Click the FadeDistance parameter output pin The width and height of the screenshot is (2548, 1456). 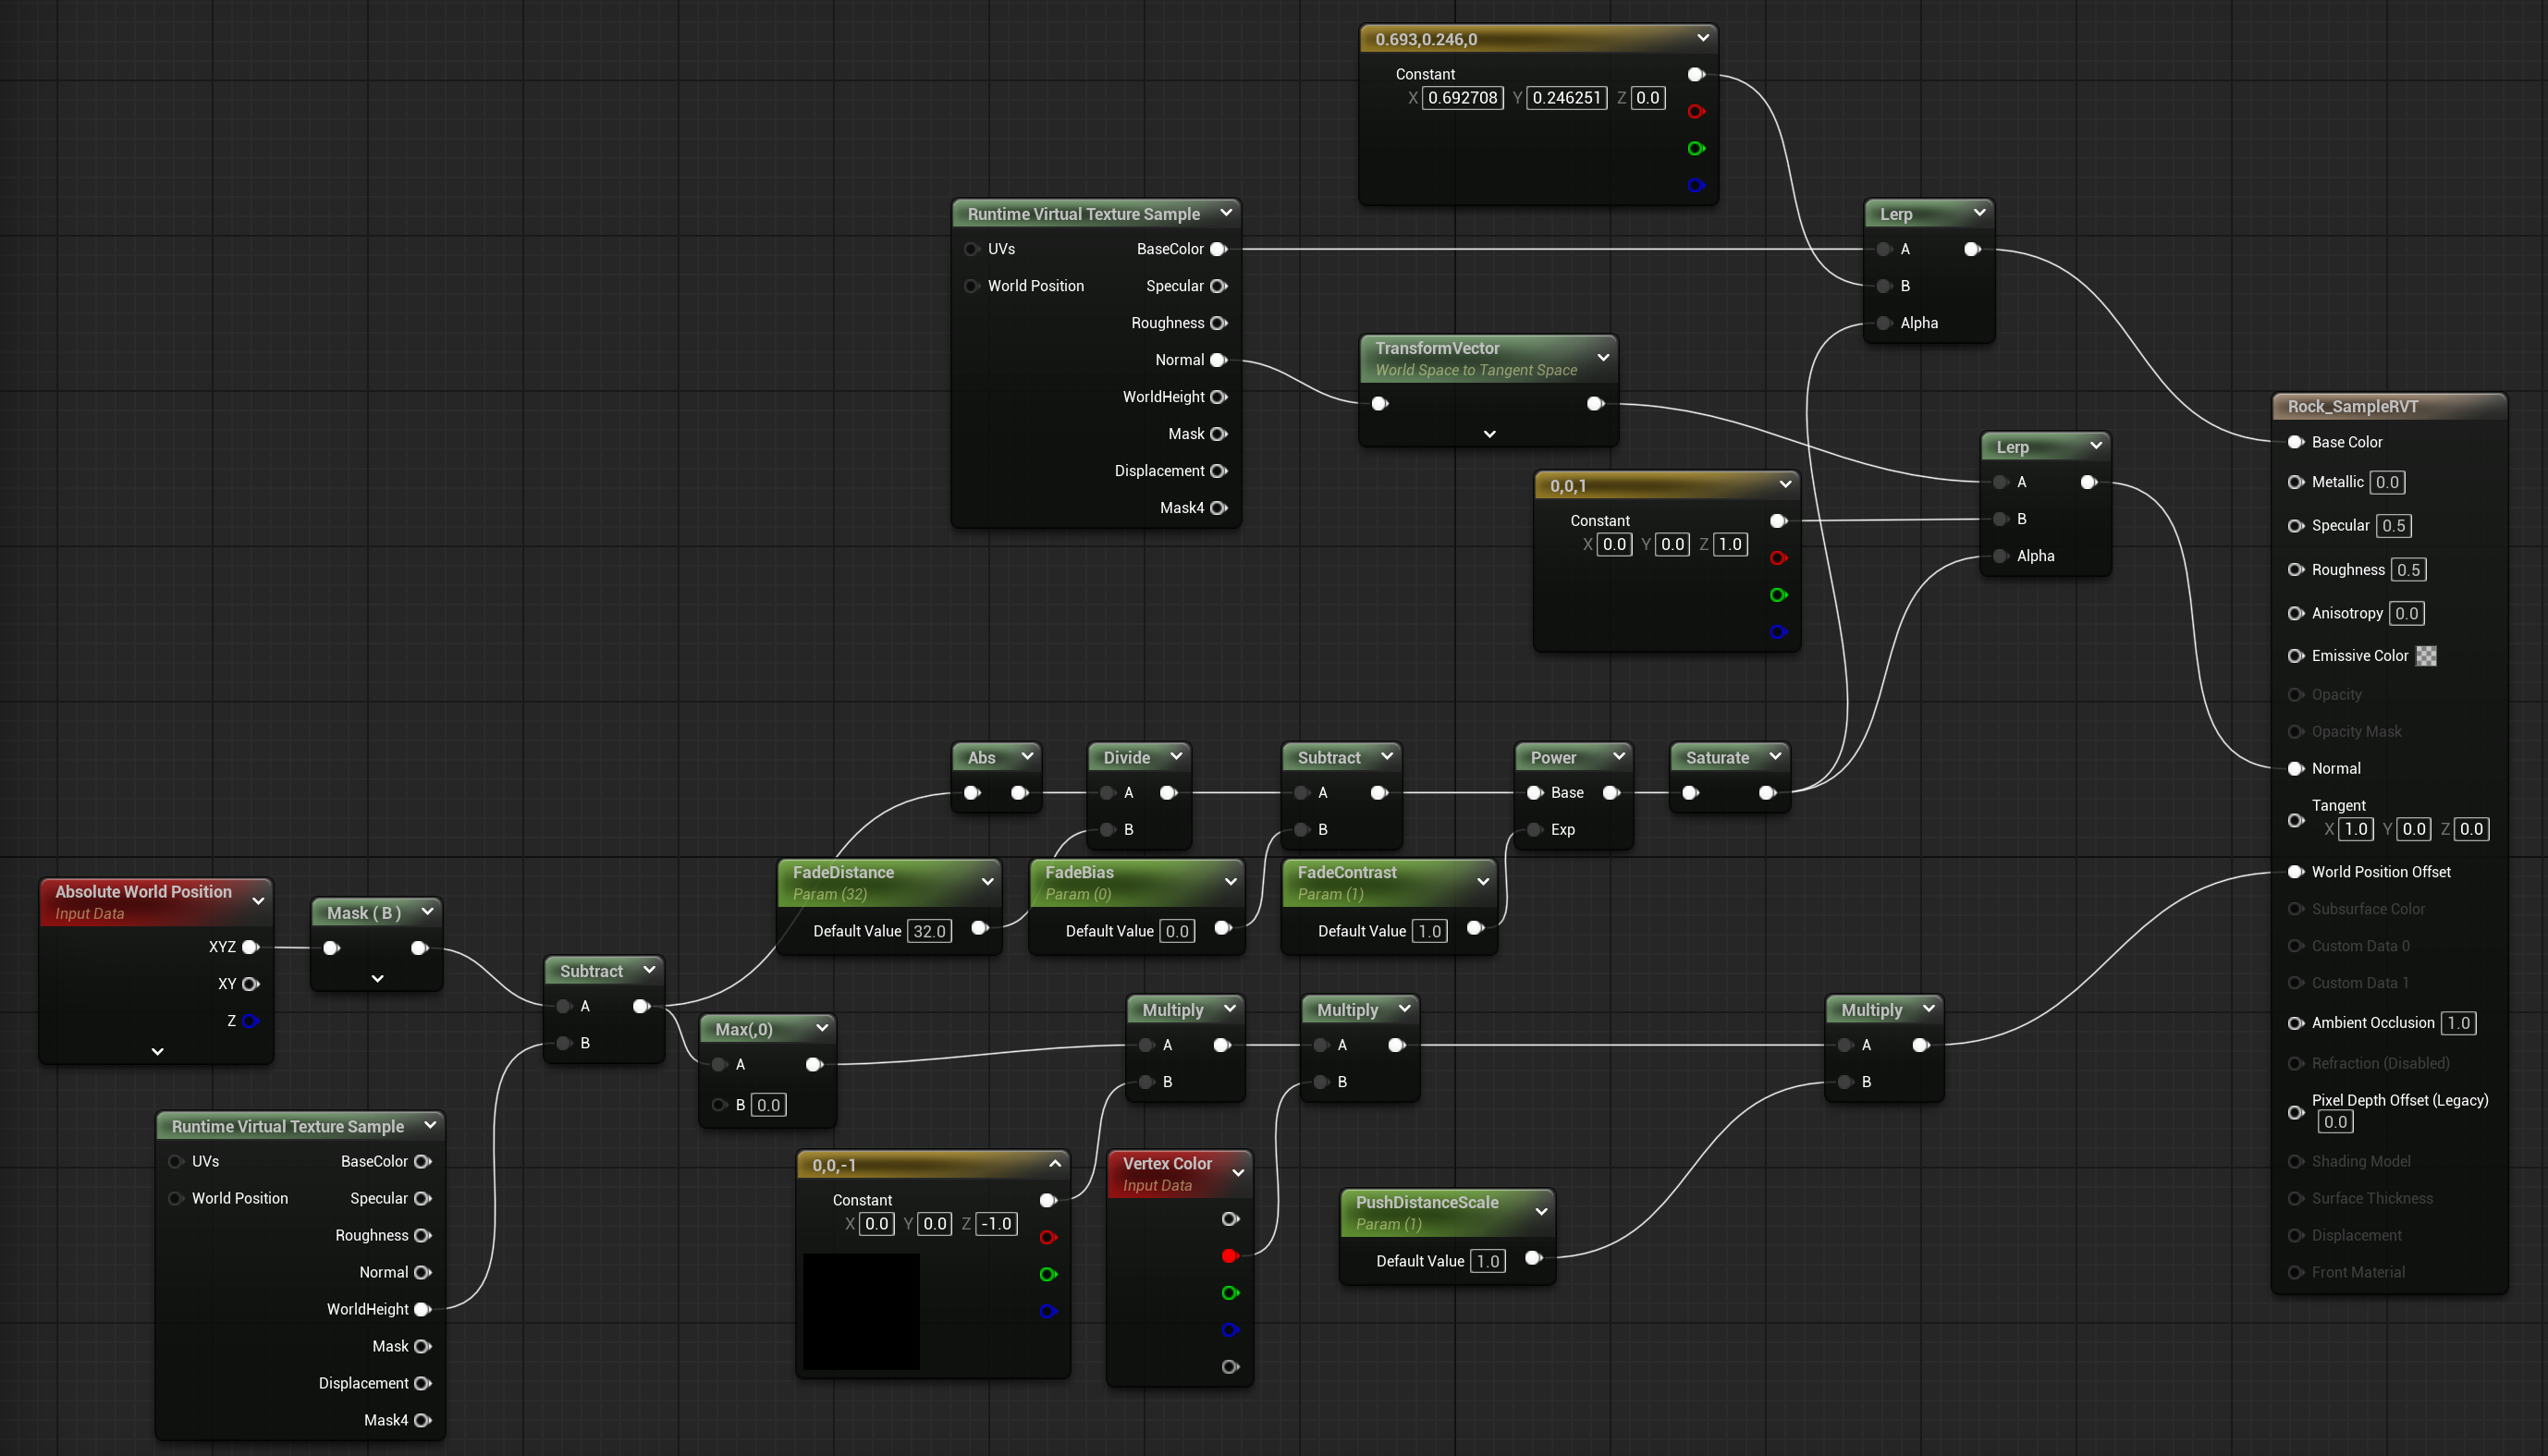pos(980,929)
